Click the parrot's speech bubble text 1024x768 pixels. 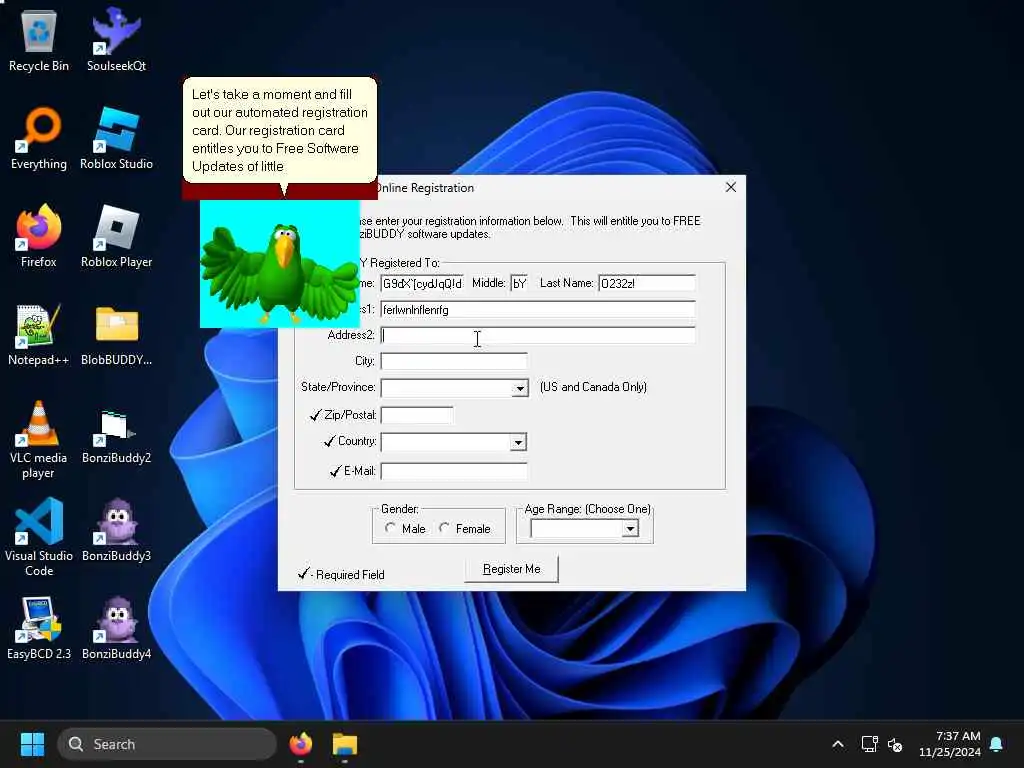pyautogui.click(x=280, y=130)
